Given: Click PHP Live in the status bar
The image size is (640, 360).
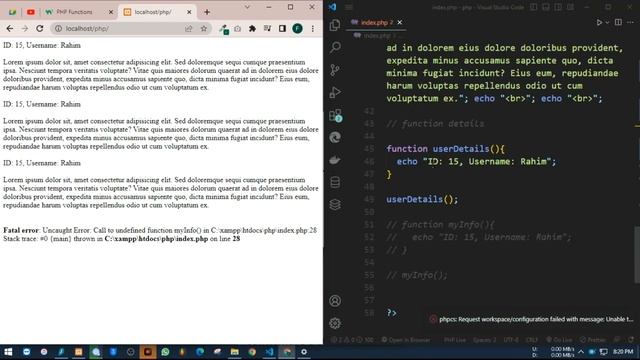Looking at the screenshot, I should tap(454, 340).
